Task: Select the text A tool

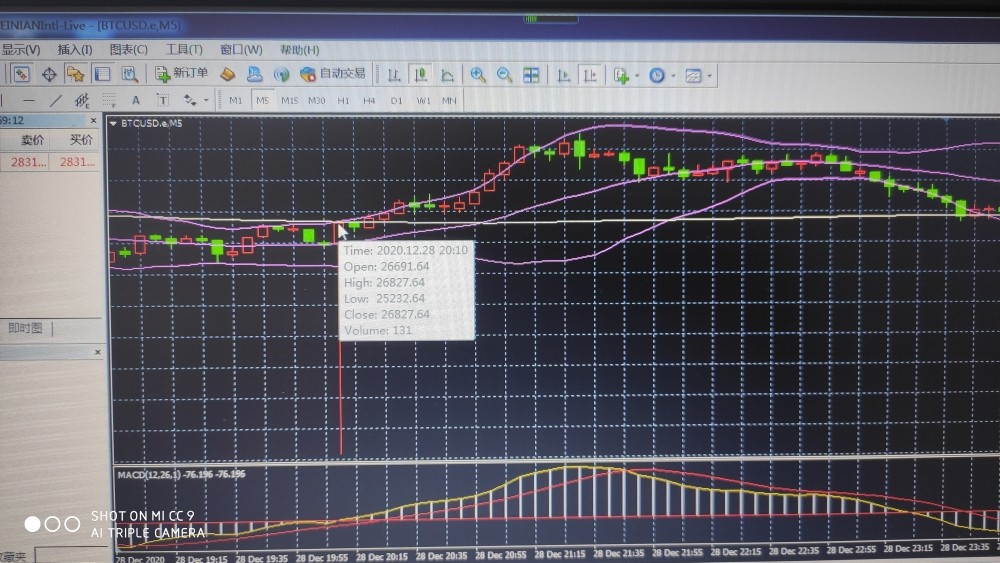Action: [135, 100]
